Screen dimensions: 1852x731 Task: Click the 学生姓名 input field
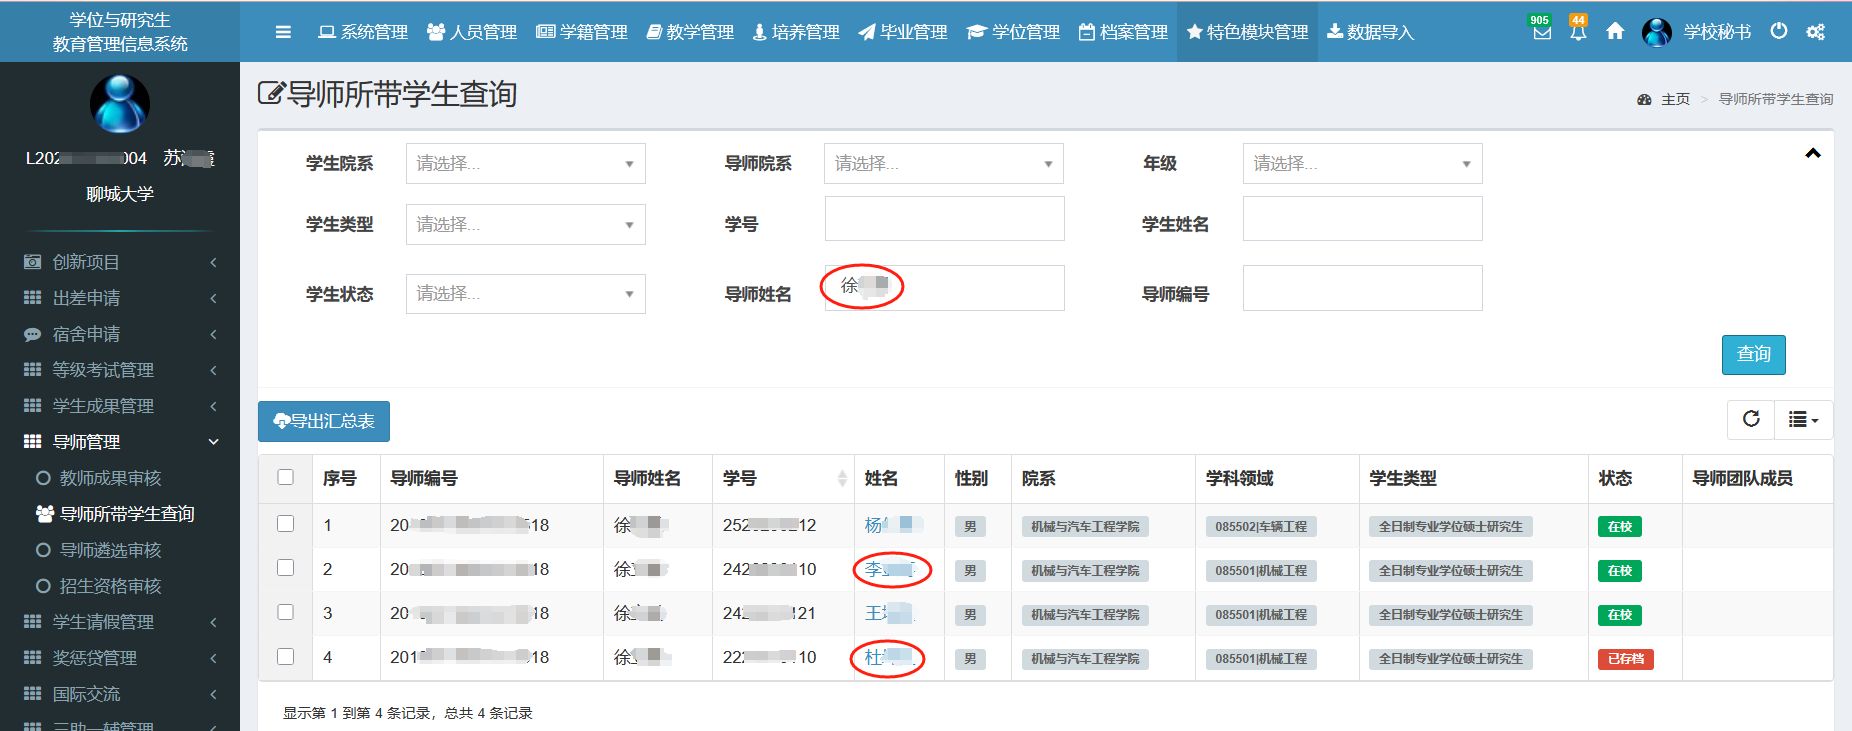pyautogui.click(x=1362, y=219)
